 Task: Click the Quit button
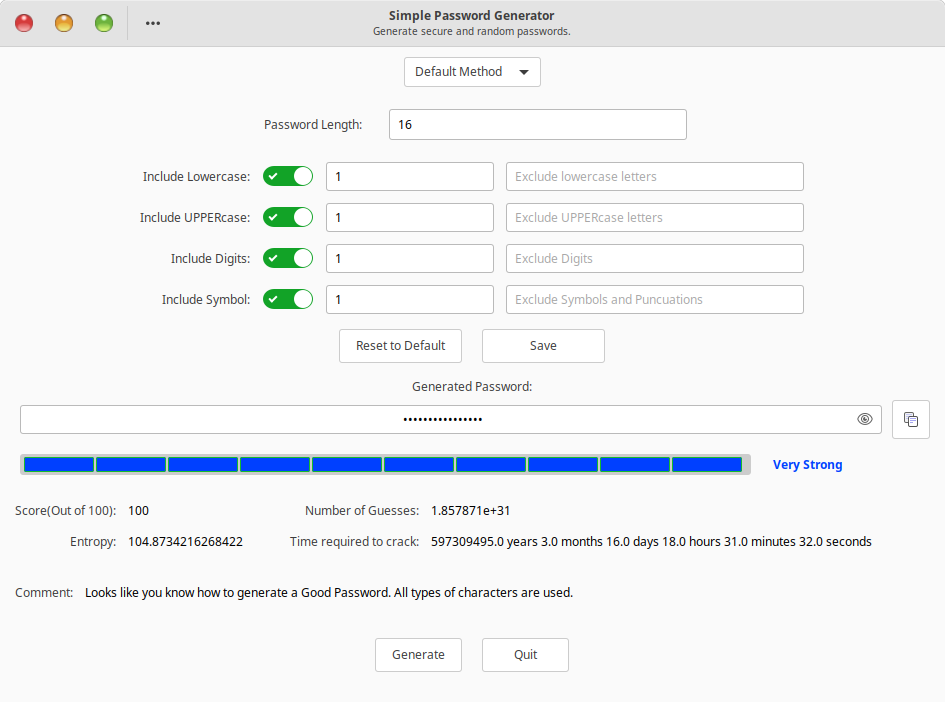click(524, 655)
